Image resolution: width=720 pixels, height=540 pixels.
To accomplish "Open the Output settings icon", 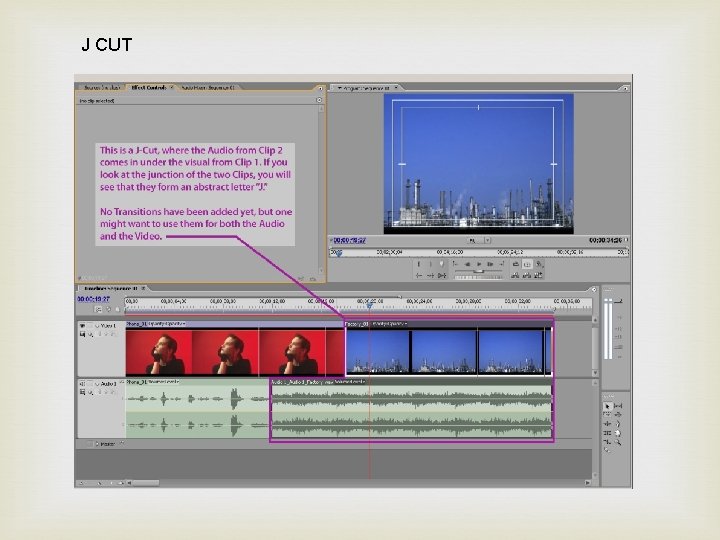I will (x=539, y=264).
